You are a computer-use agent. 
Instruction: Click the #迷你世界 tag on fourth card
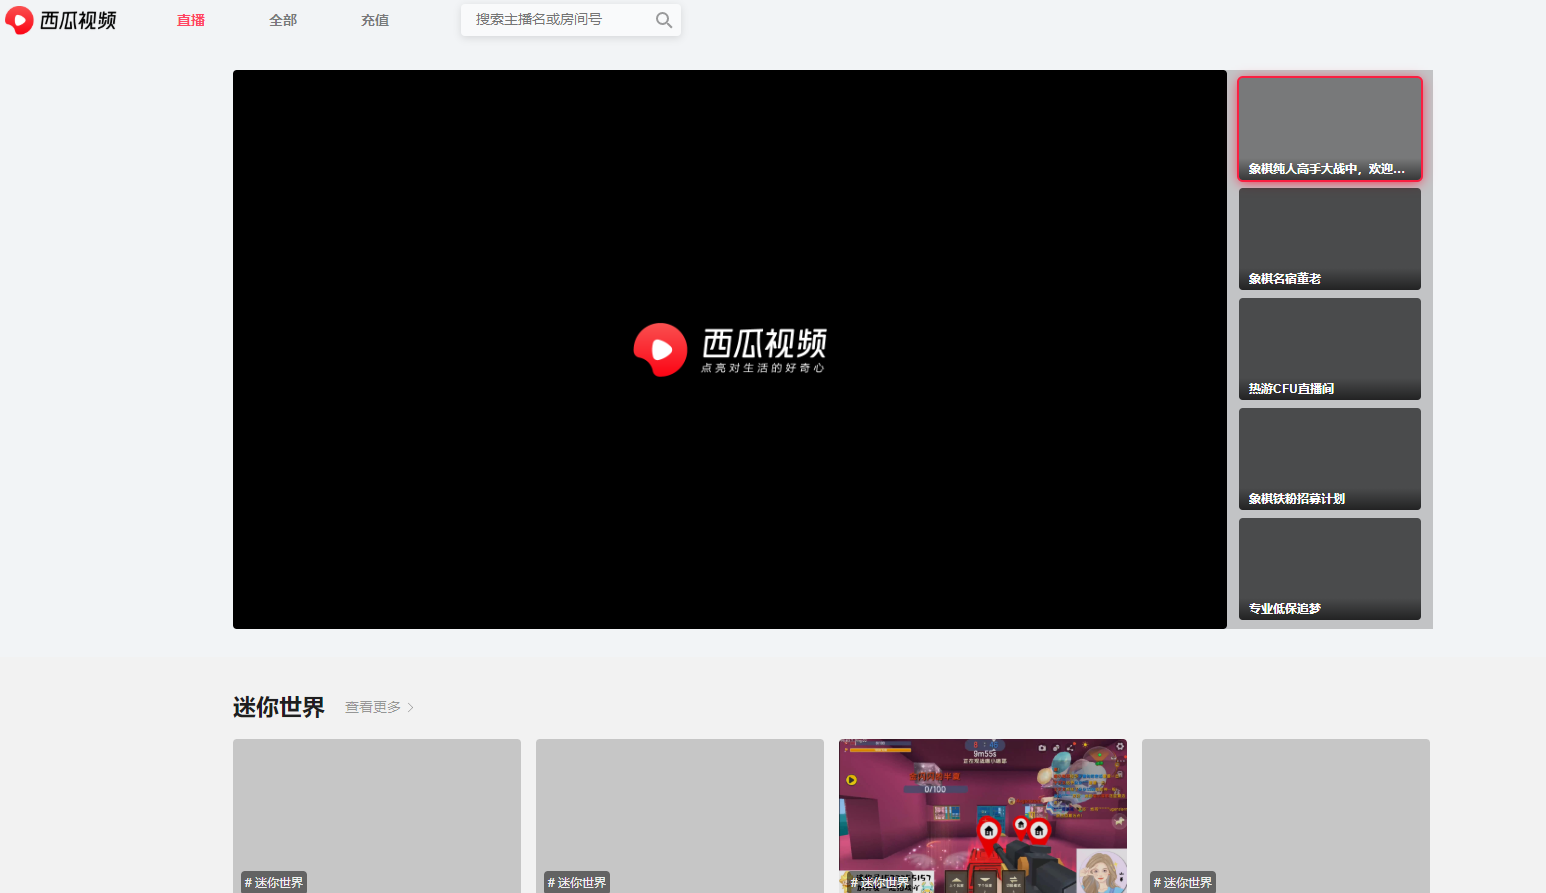(1183, 882)
